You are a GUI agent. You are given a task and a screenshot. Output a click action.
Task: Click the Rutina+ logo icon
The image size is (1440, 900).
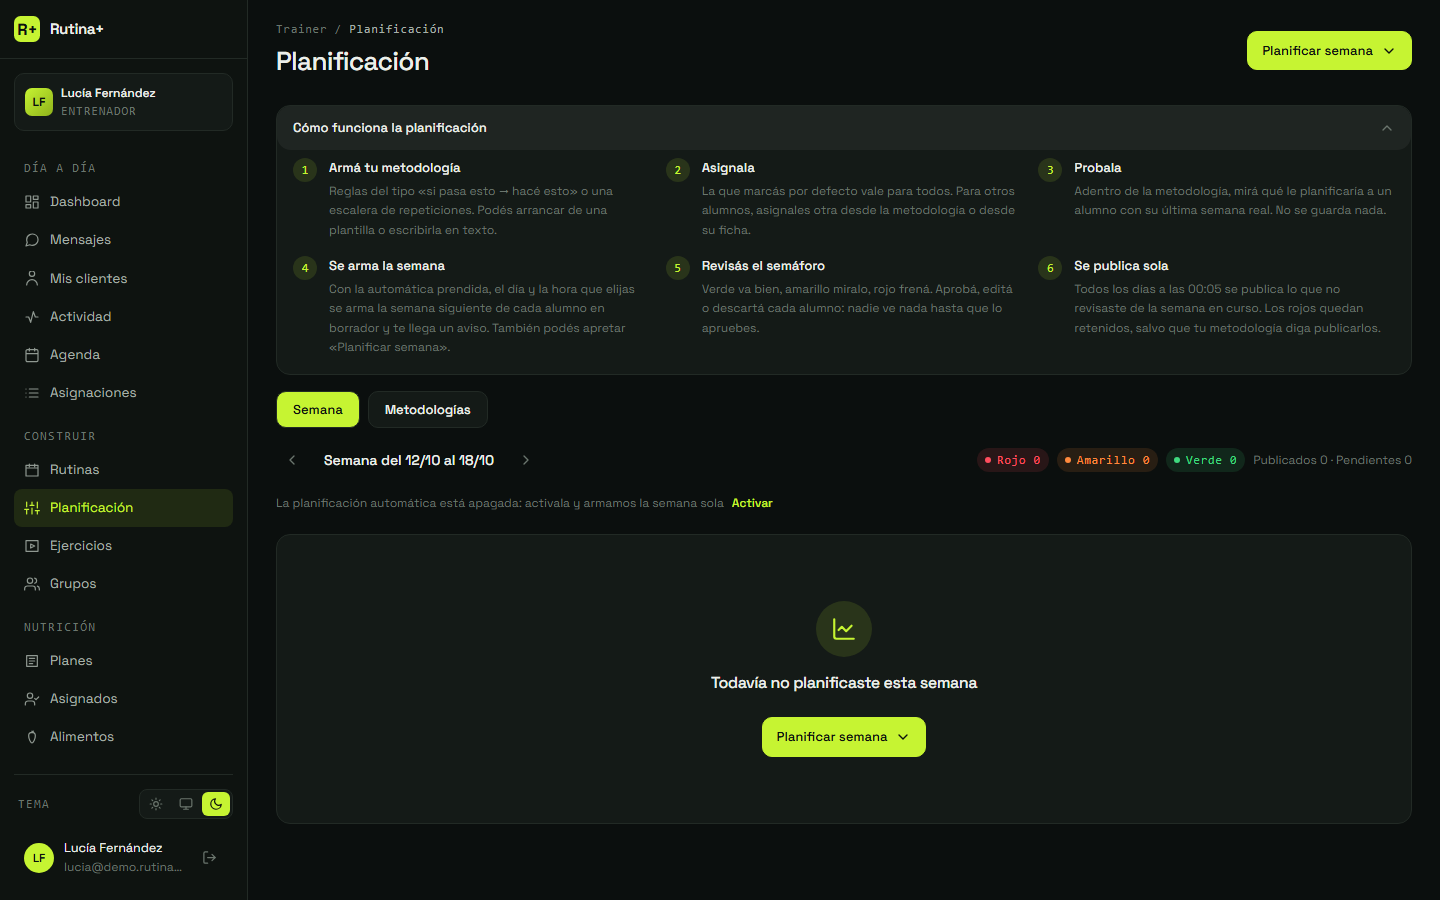tap(27, 29)
